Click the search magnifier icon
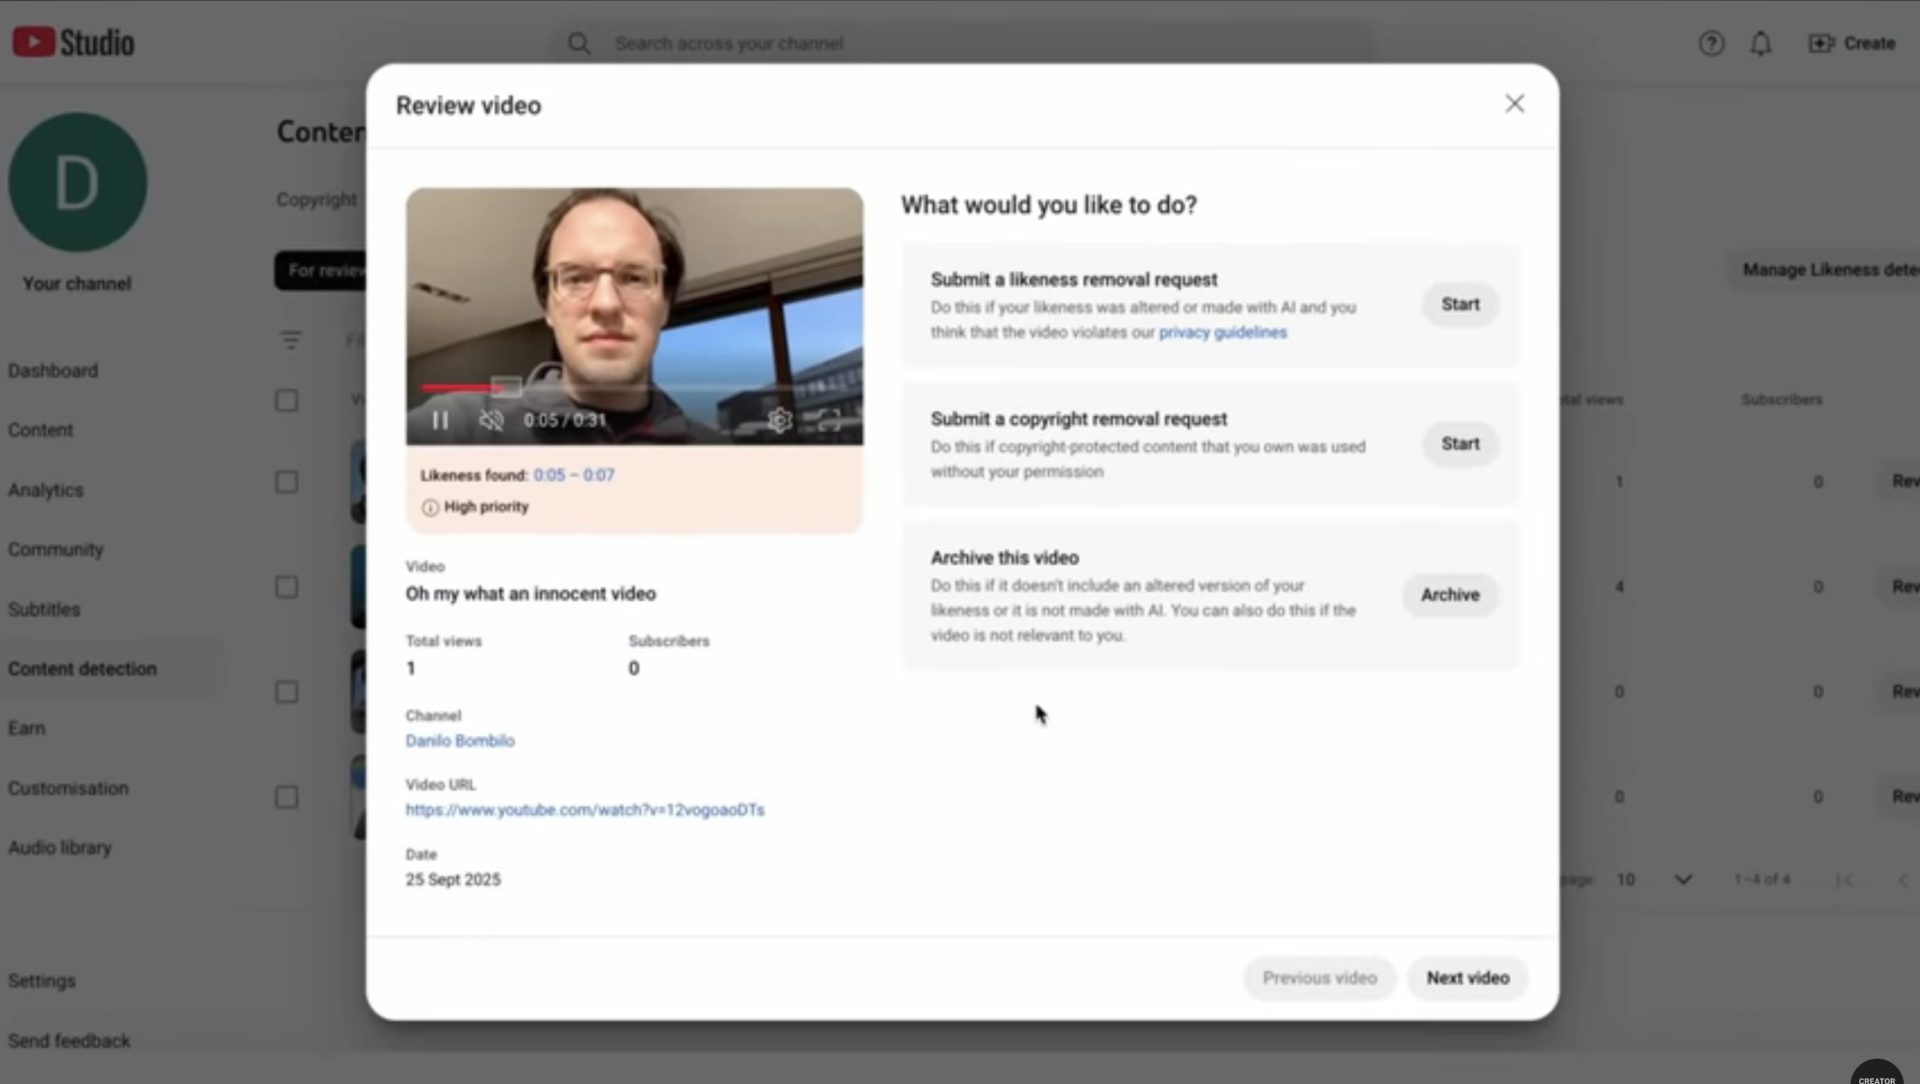The width and height of the screenshot is (1920, 1084). (x=579, y=43)
